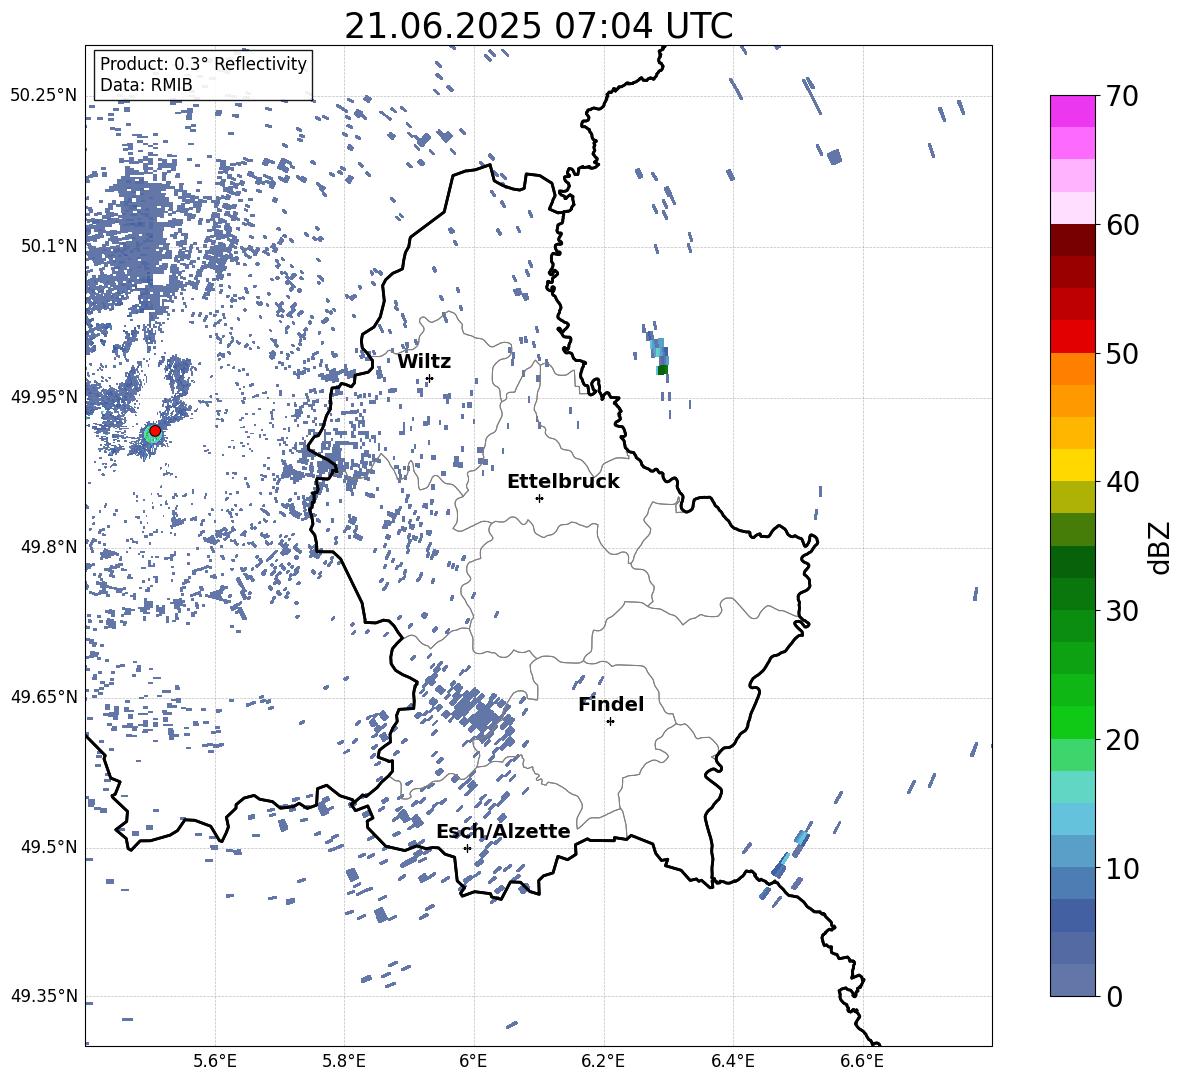Click the 5.6°E longitude label
Screen dimensions: 1184x1081
point(215,1061)
